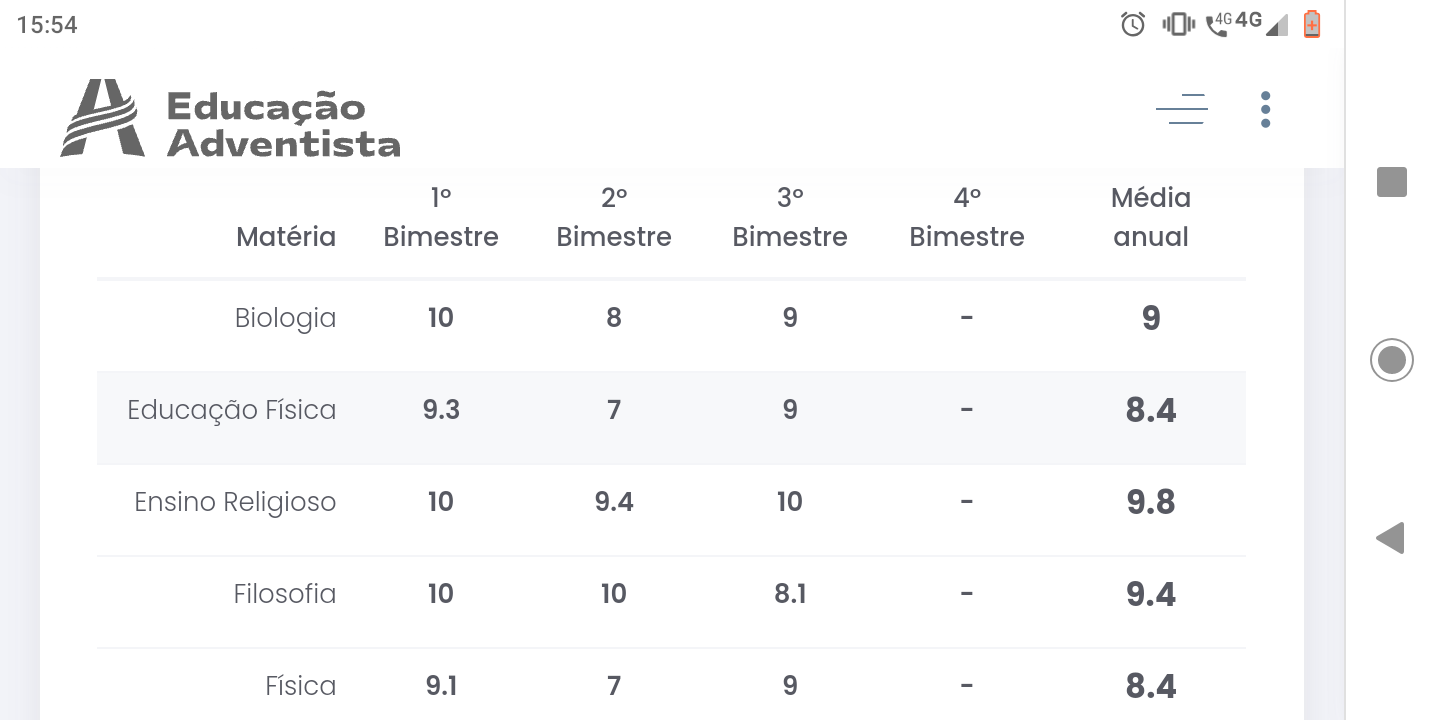Open the three-dot options menu
Viewport: 1440px width, 720px height.
tap(1265, 109)
